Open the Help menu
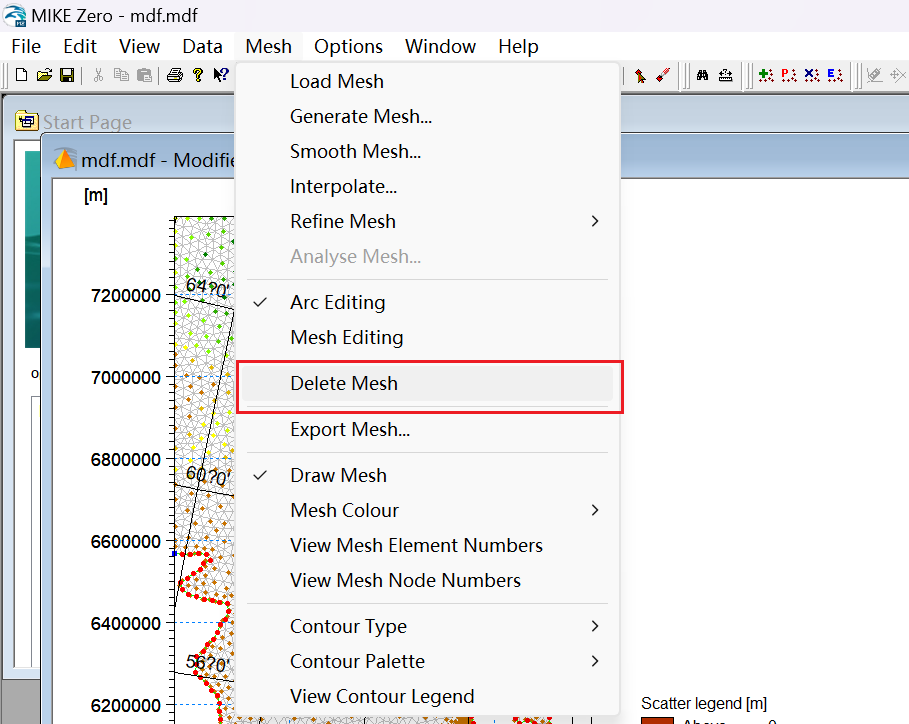The height and width of the screenshot is (724, 909). (x=518, y=46)
